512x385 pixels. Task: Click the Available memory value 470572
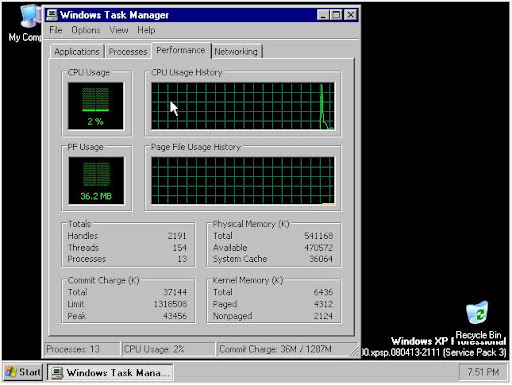pos(319,247)
